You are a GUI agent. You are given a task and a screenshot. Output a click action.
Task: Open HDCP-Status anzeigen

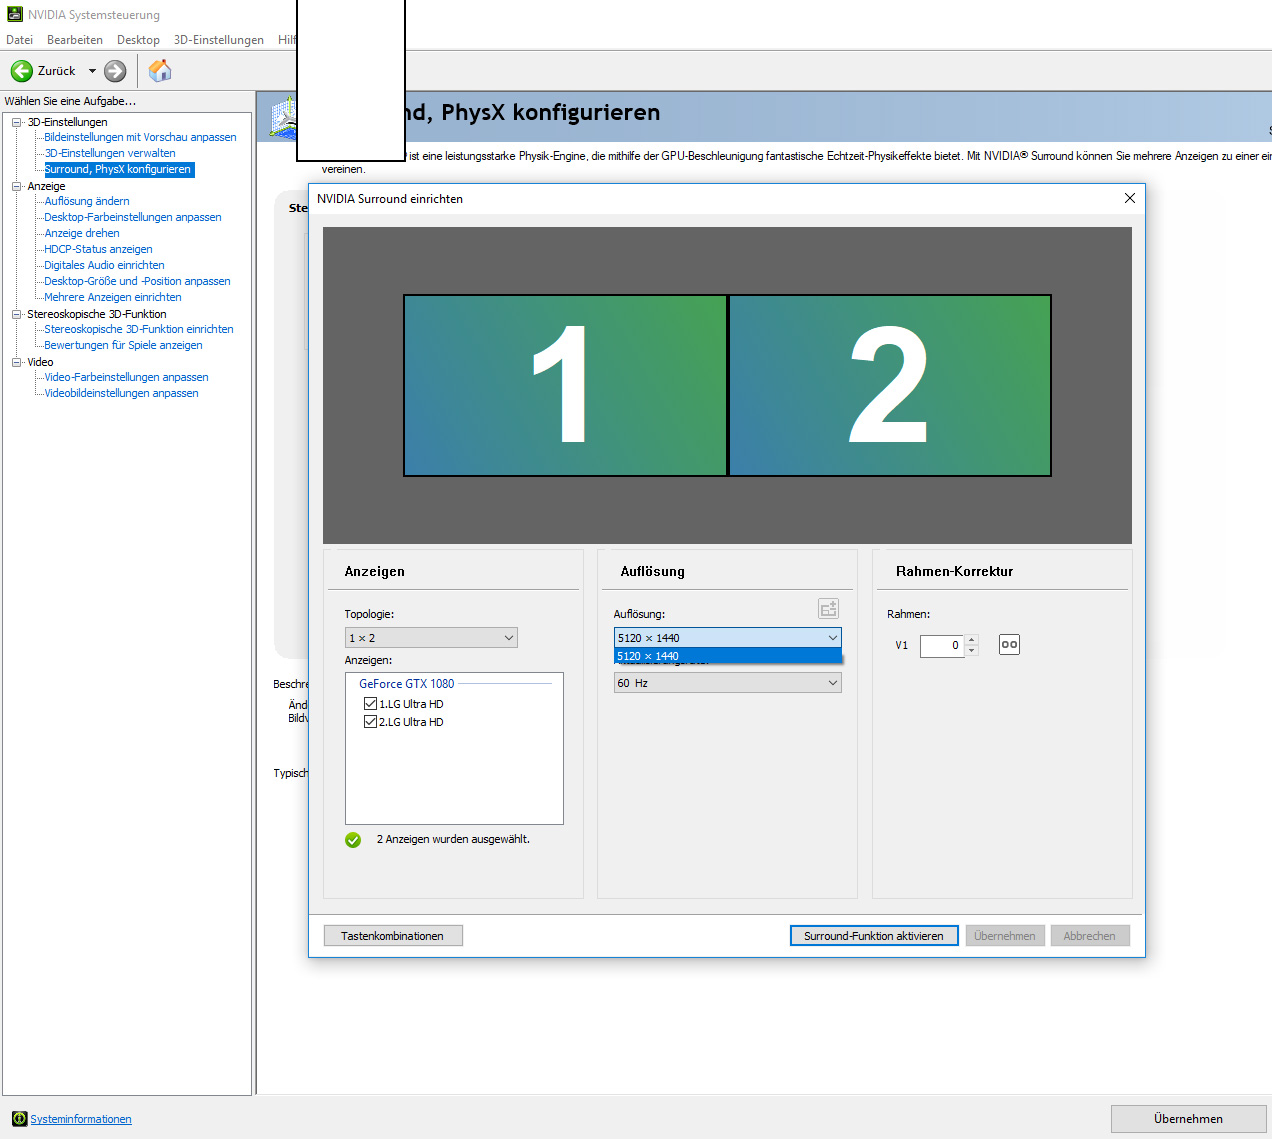pyautogui.click(x=98, y=249)
